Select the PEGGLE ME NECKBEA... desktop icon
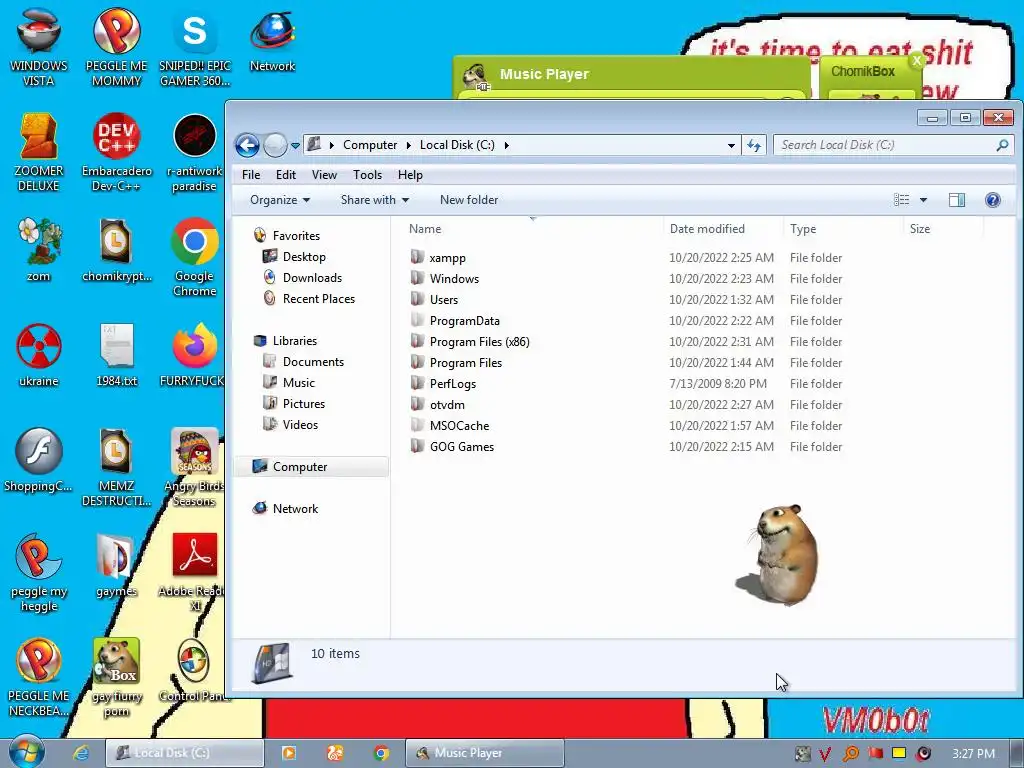Viewport: 1024px width, 768px height. 39,677
